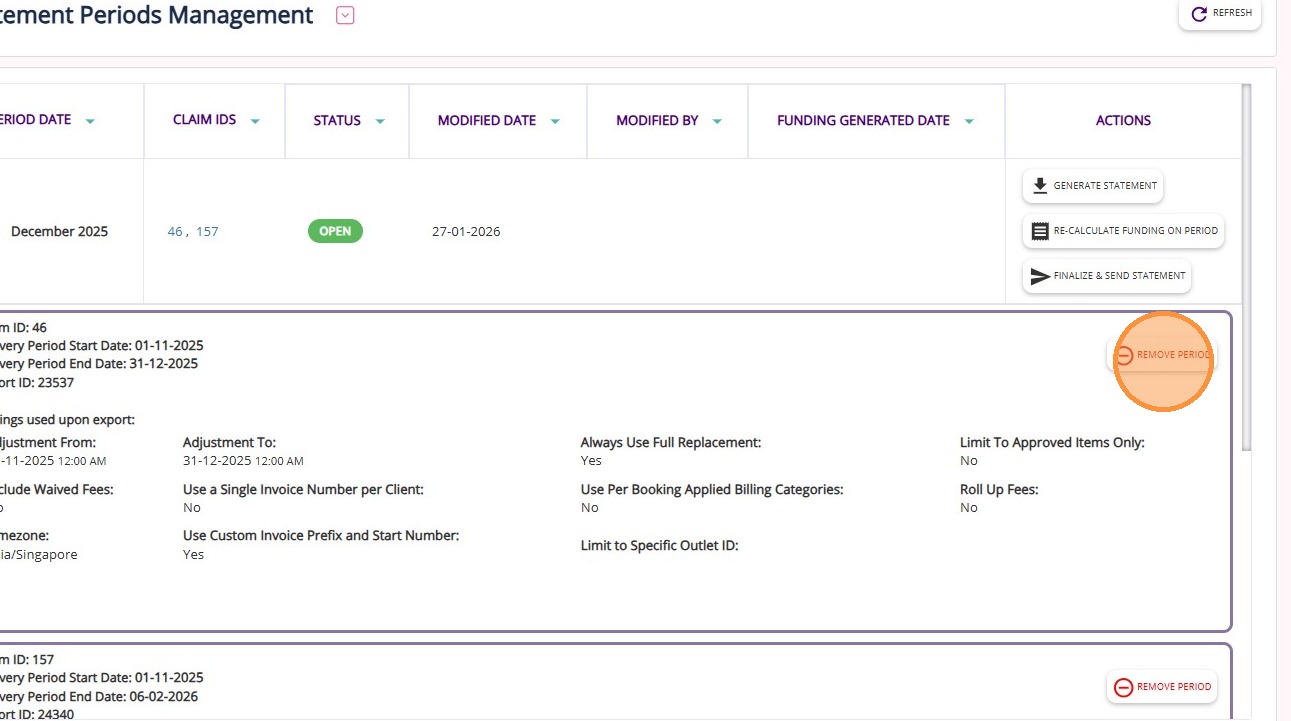Click "Use a Single Invoice Number per Client:"

coord(303,490)
